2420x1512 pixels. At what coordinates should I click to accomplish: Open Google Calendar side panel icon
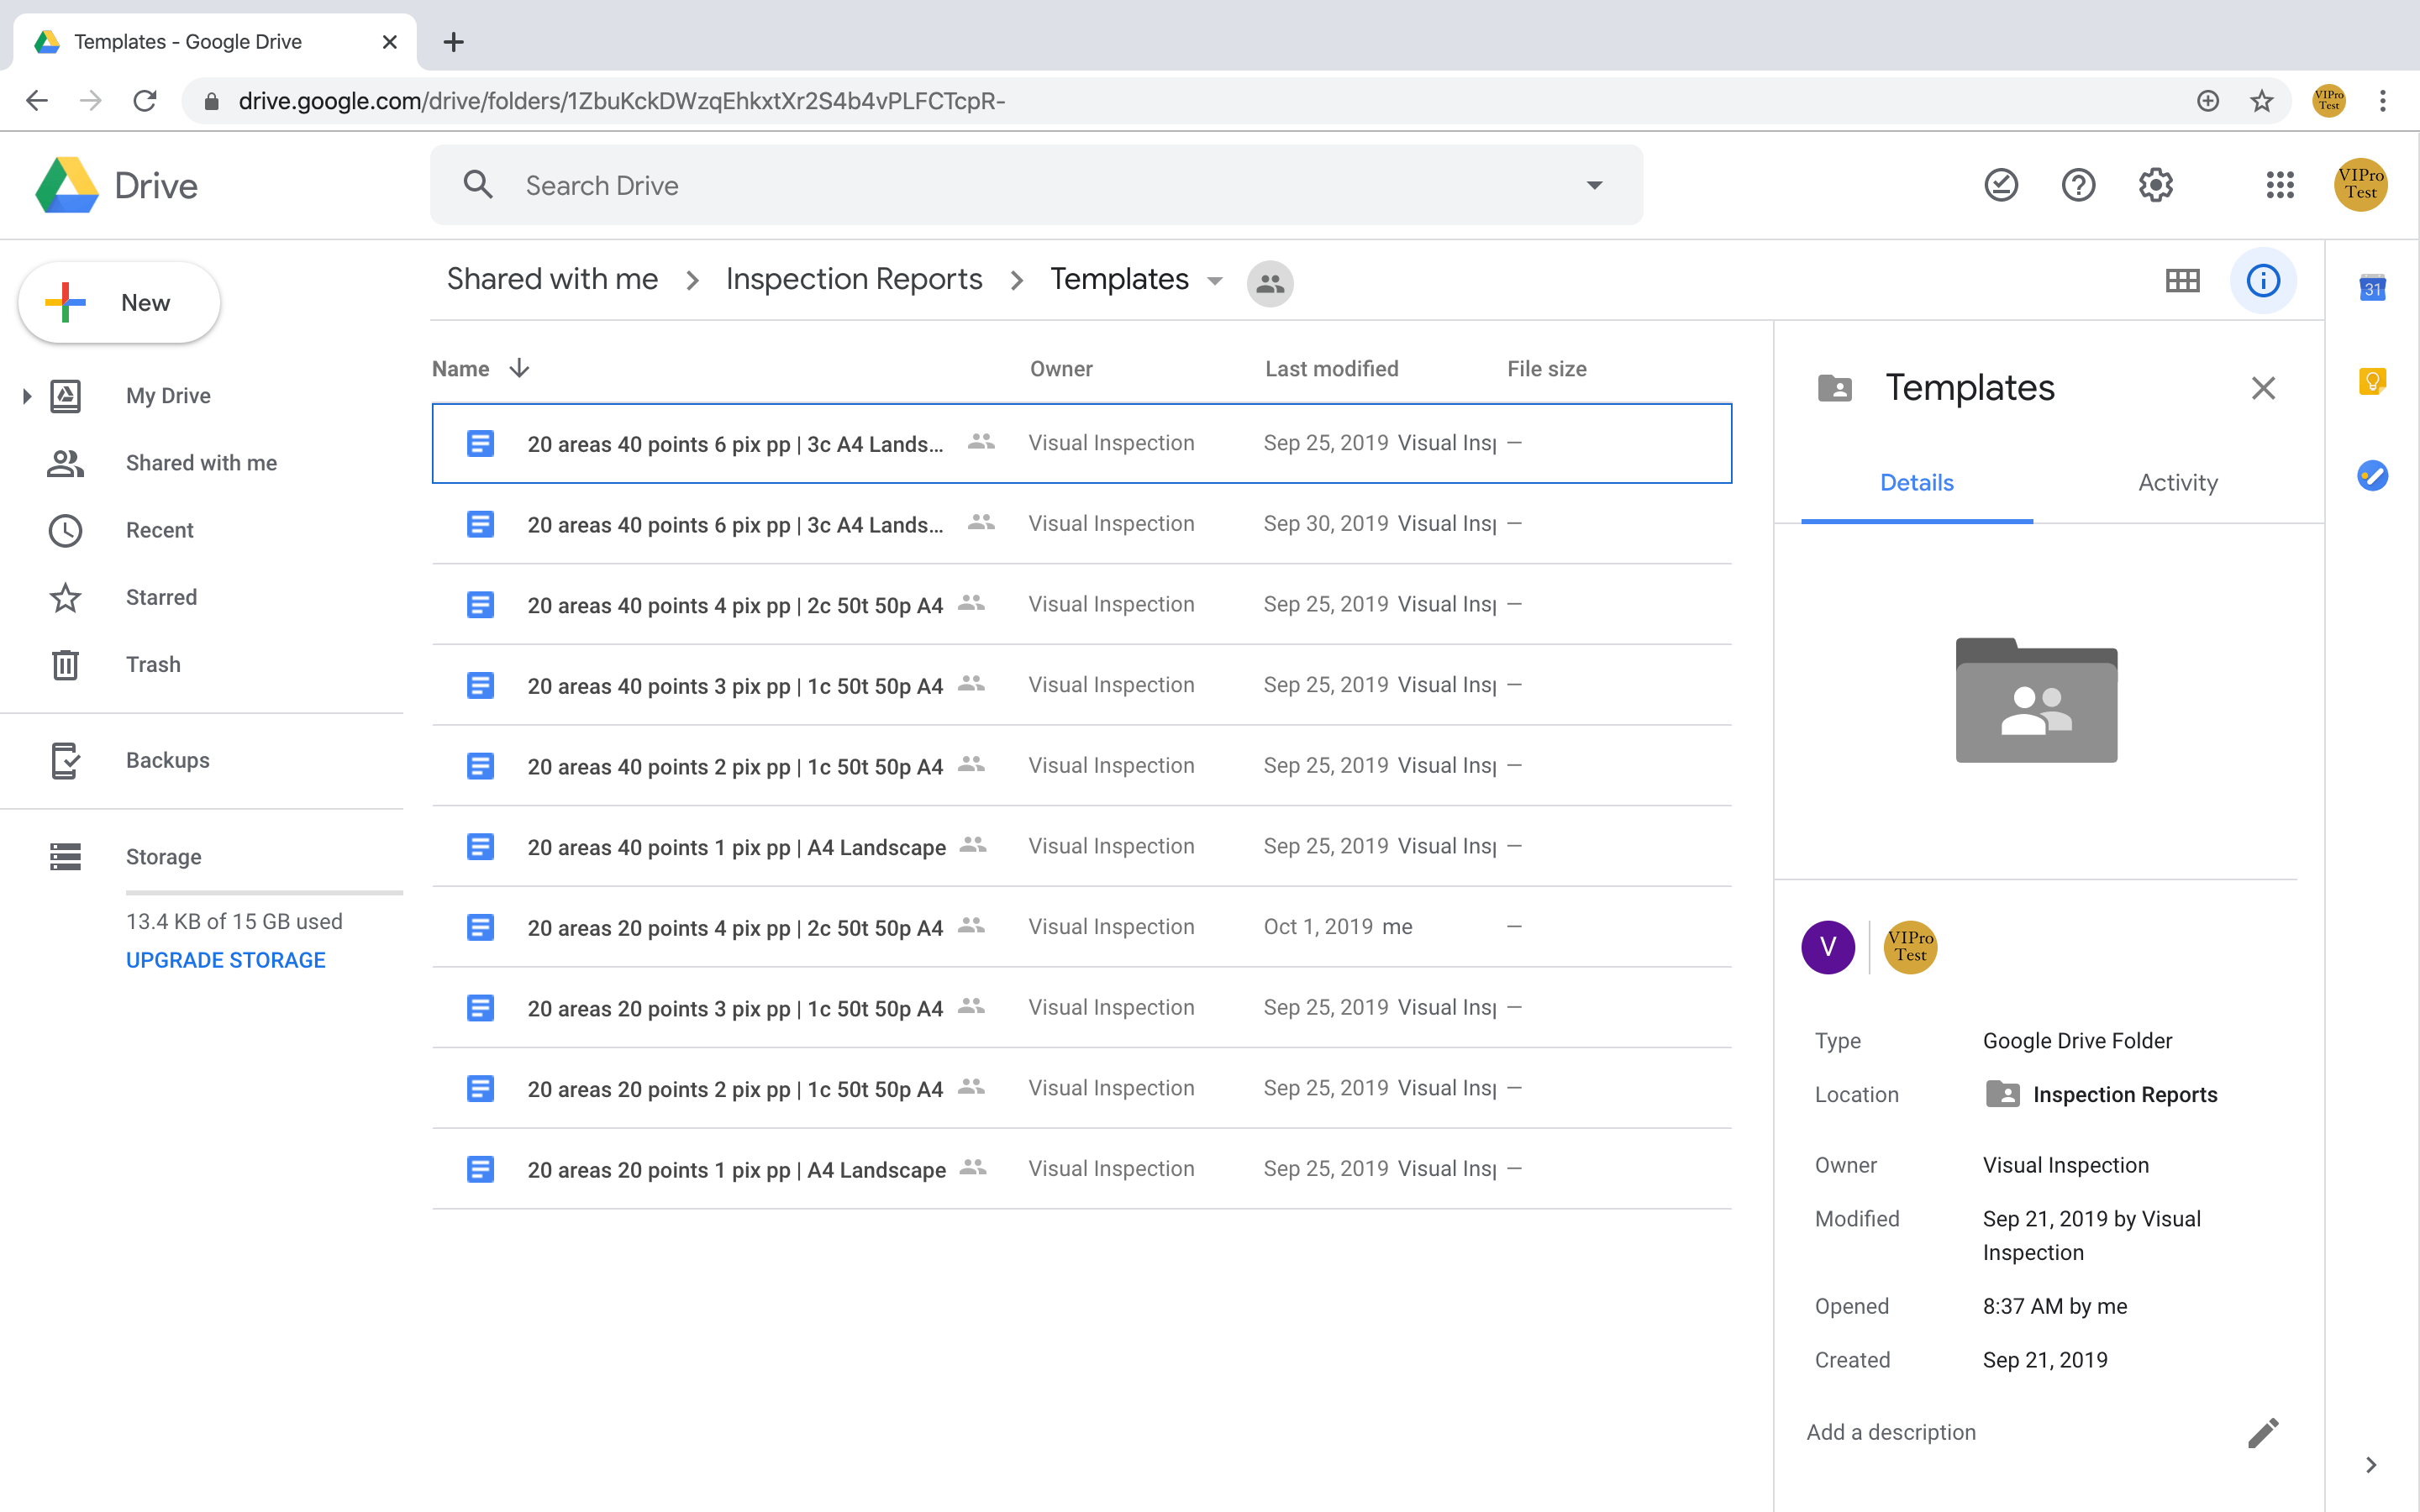click(2372, 288)
